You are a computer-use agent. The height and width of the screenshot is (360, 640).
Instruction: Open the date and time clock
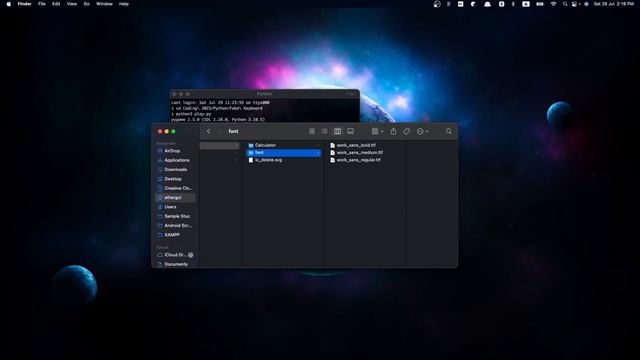click(613, 4)
